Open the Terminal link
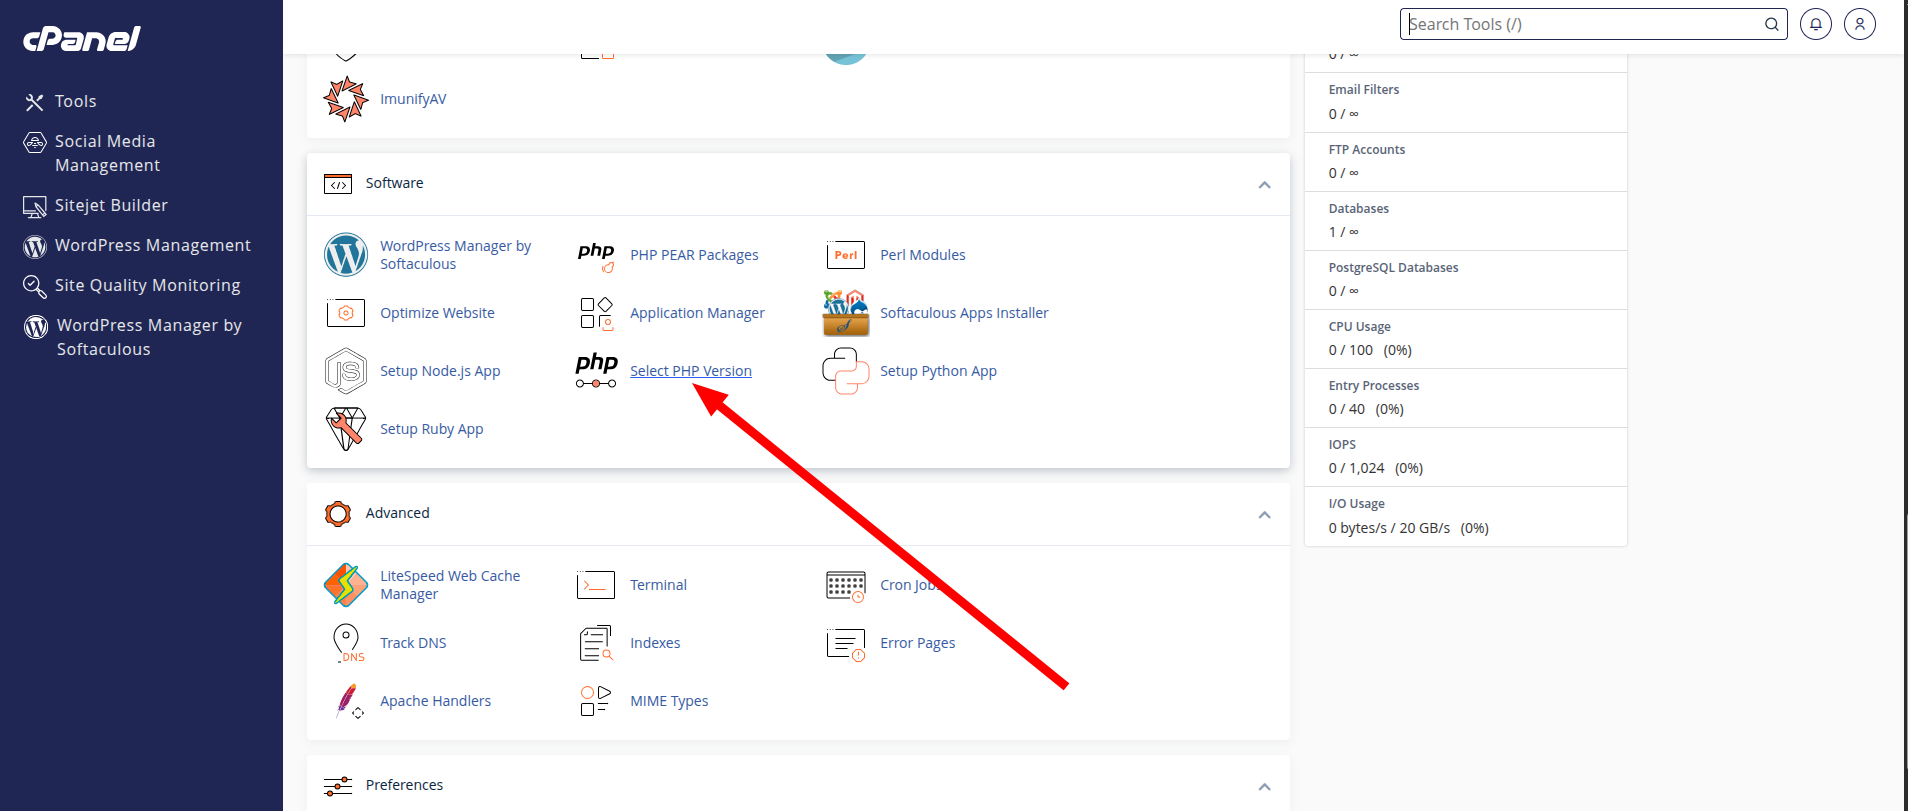 pos(658,585)
